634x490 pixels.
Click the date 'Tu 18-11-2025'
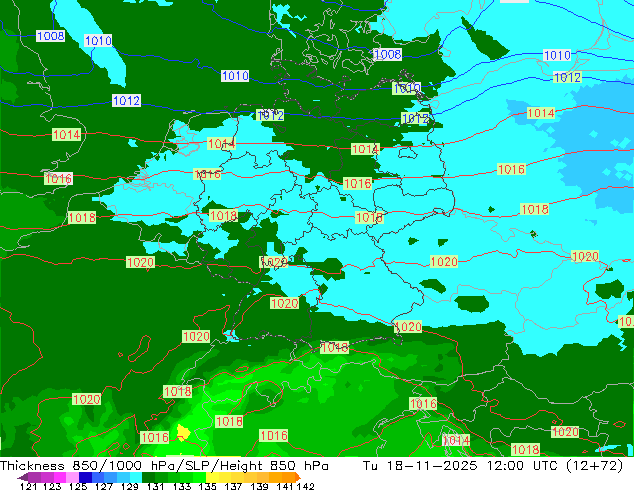(420, 466)
